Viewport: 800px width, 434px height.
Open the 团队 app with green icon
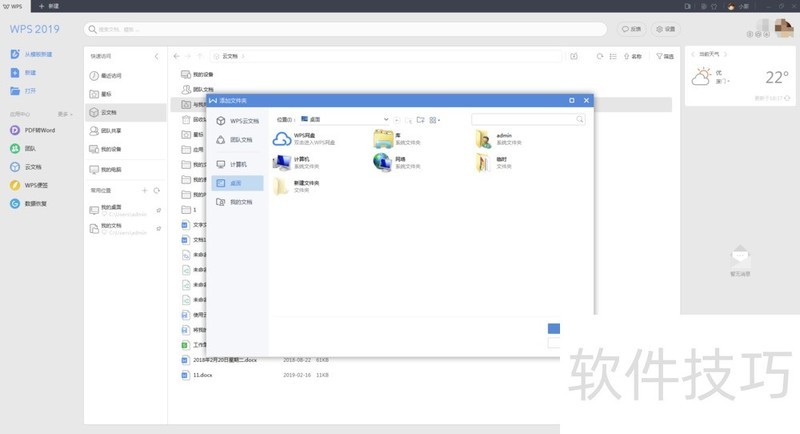(23, 148)
